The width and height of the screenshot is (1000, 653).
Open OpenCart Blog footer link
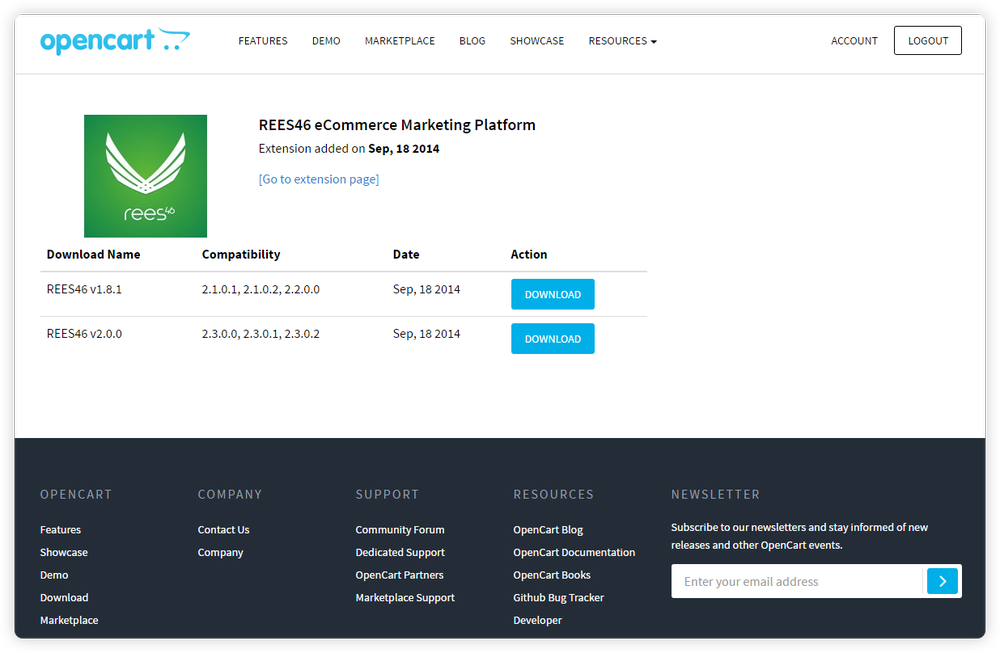pos(548,529)
